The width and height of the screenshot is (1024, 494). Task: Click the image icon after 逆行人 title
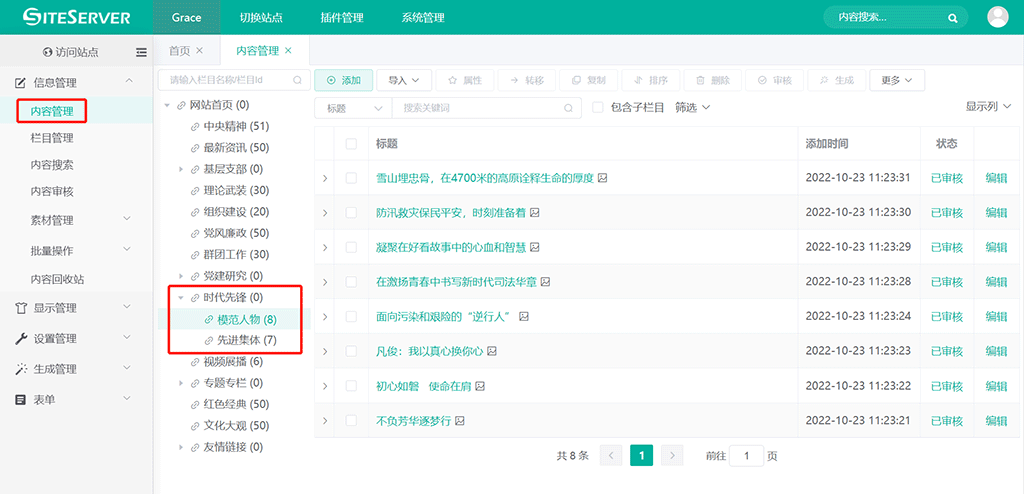click(524, 316)
